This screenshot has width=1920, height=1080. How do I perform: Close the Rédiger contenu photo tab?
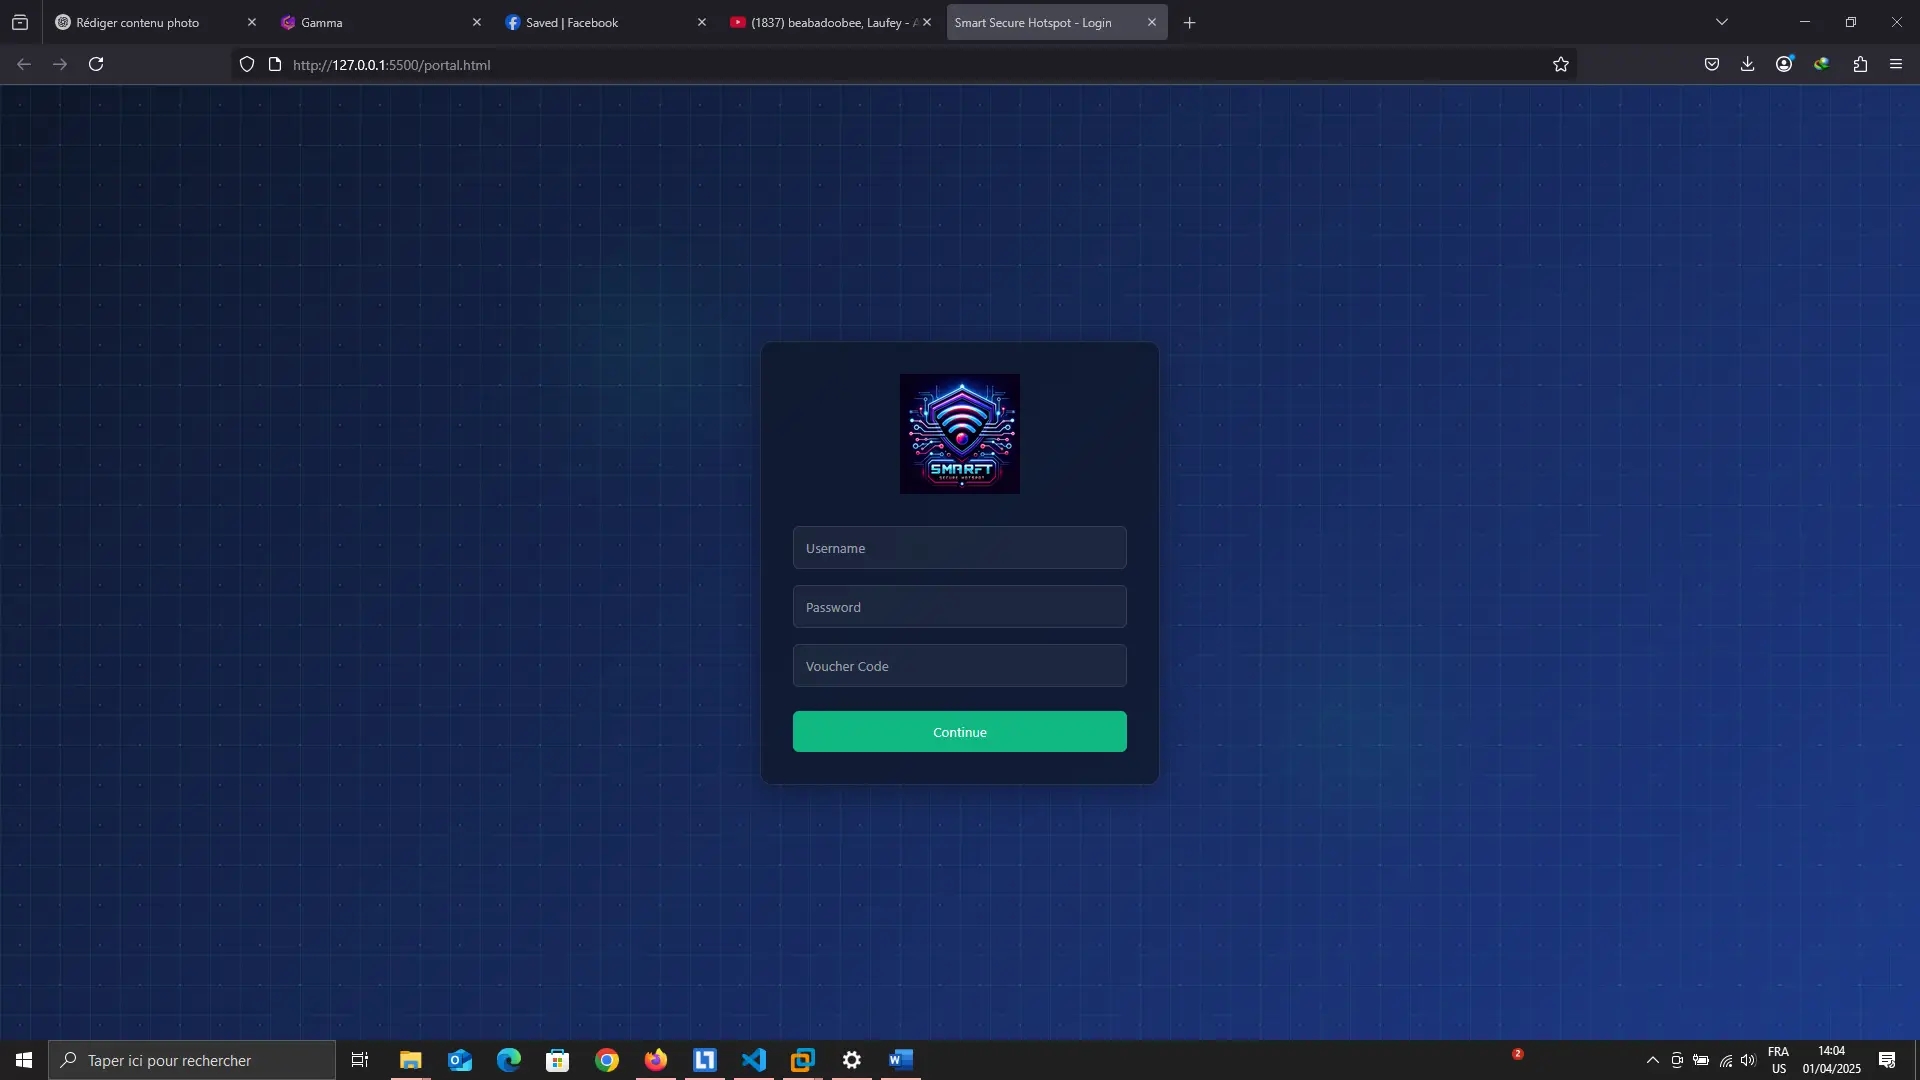tap(252, 22)
